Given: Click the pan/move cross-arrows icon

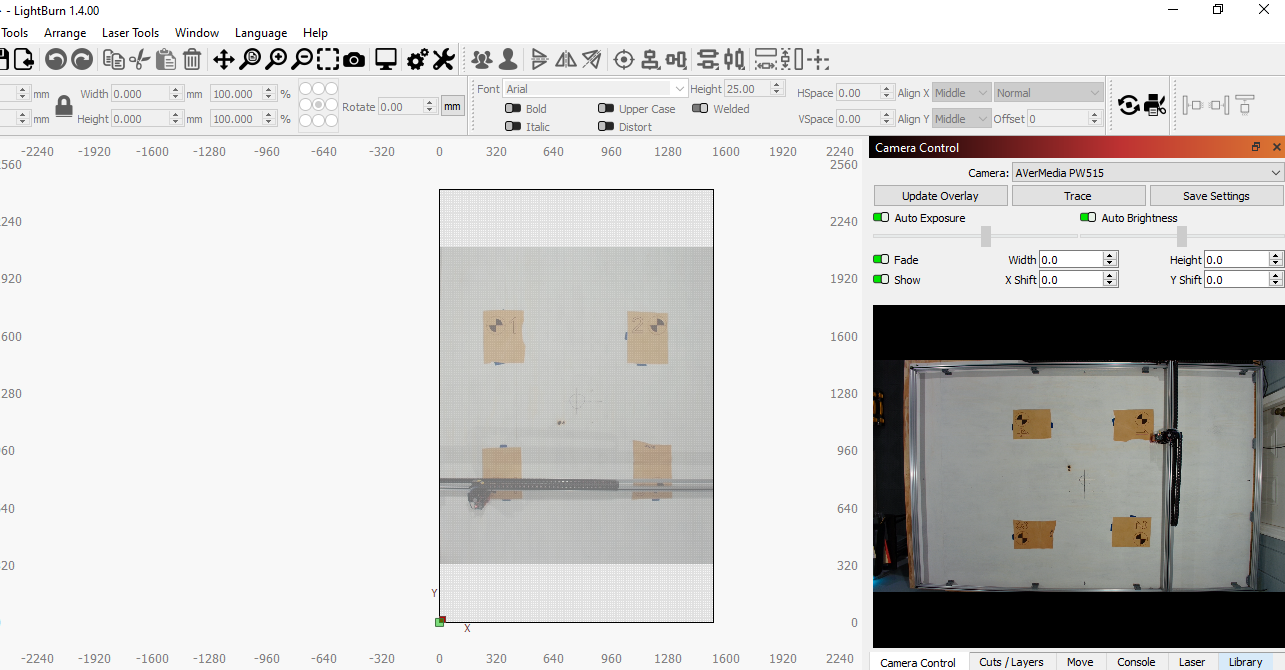Looking at the screenshot, I should [224, 60].
